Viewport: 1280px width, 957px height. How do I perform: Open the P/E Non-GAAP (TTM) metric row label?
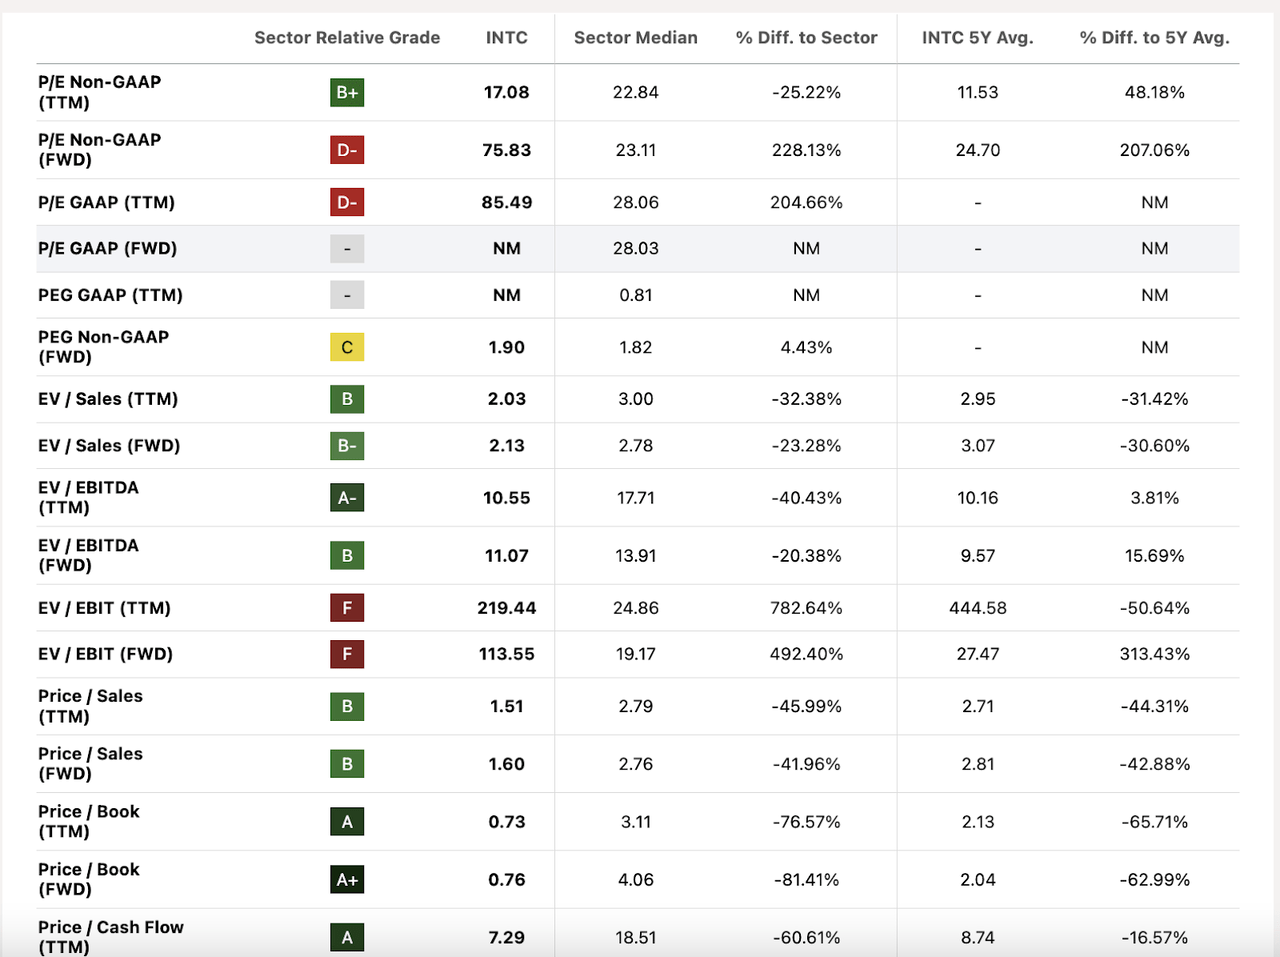click(100, 92)
